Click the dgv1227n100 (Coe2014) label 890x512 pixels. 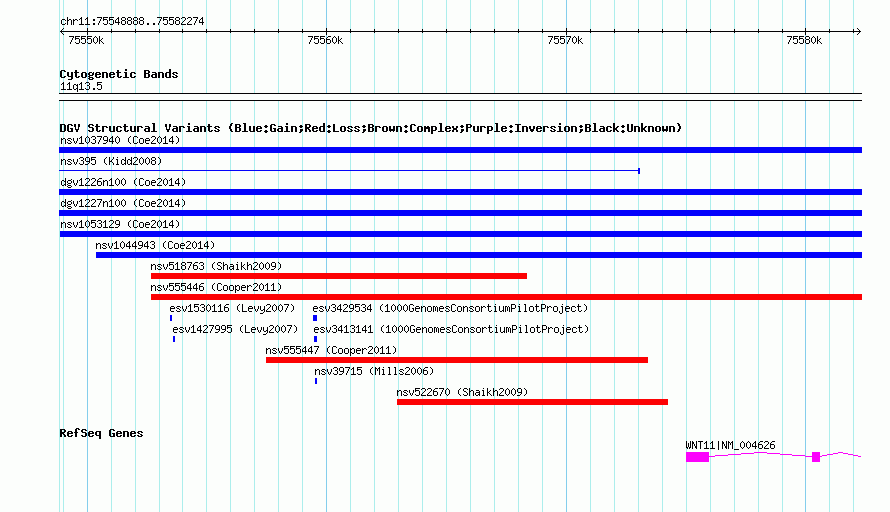[123, 203]
